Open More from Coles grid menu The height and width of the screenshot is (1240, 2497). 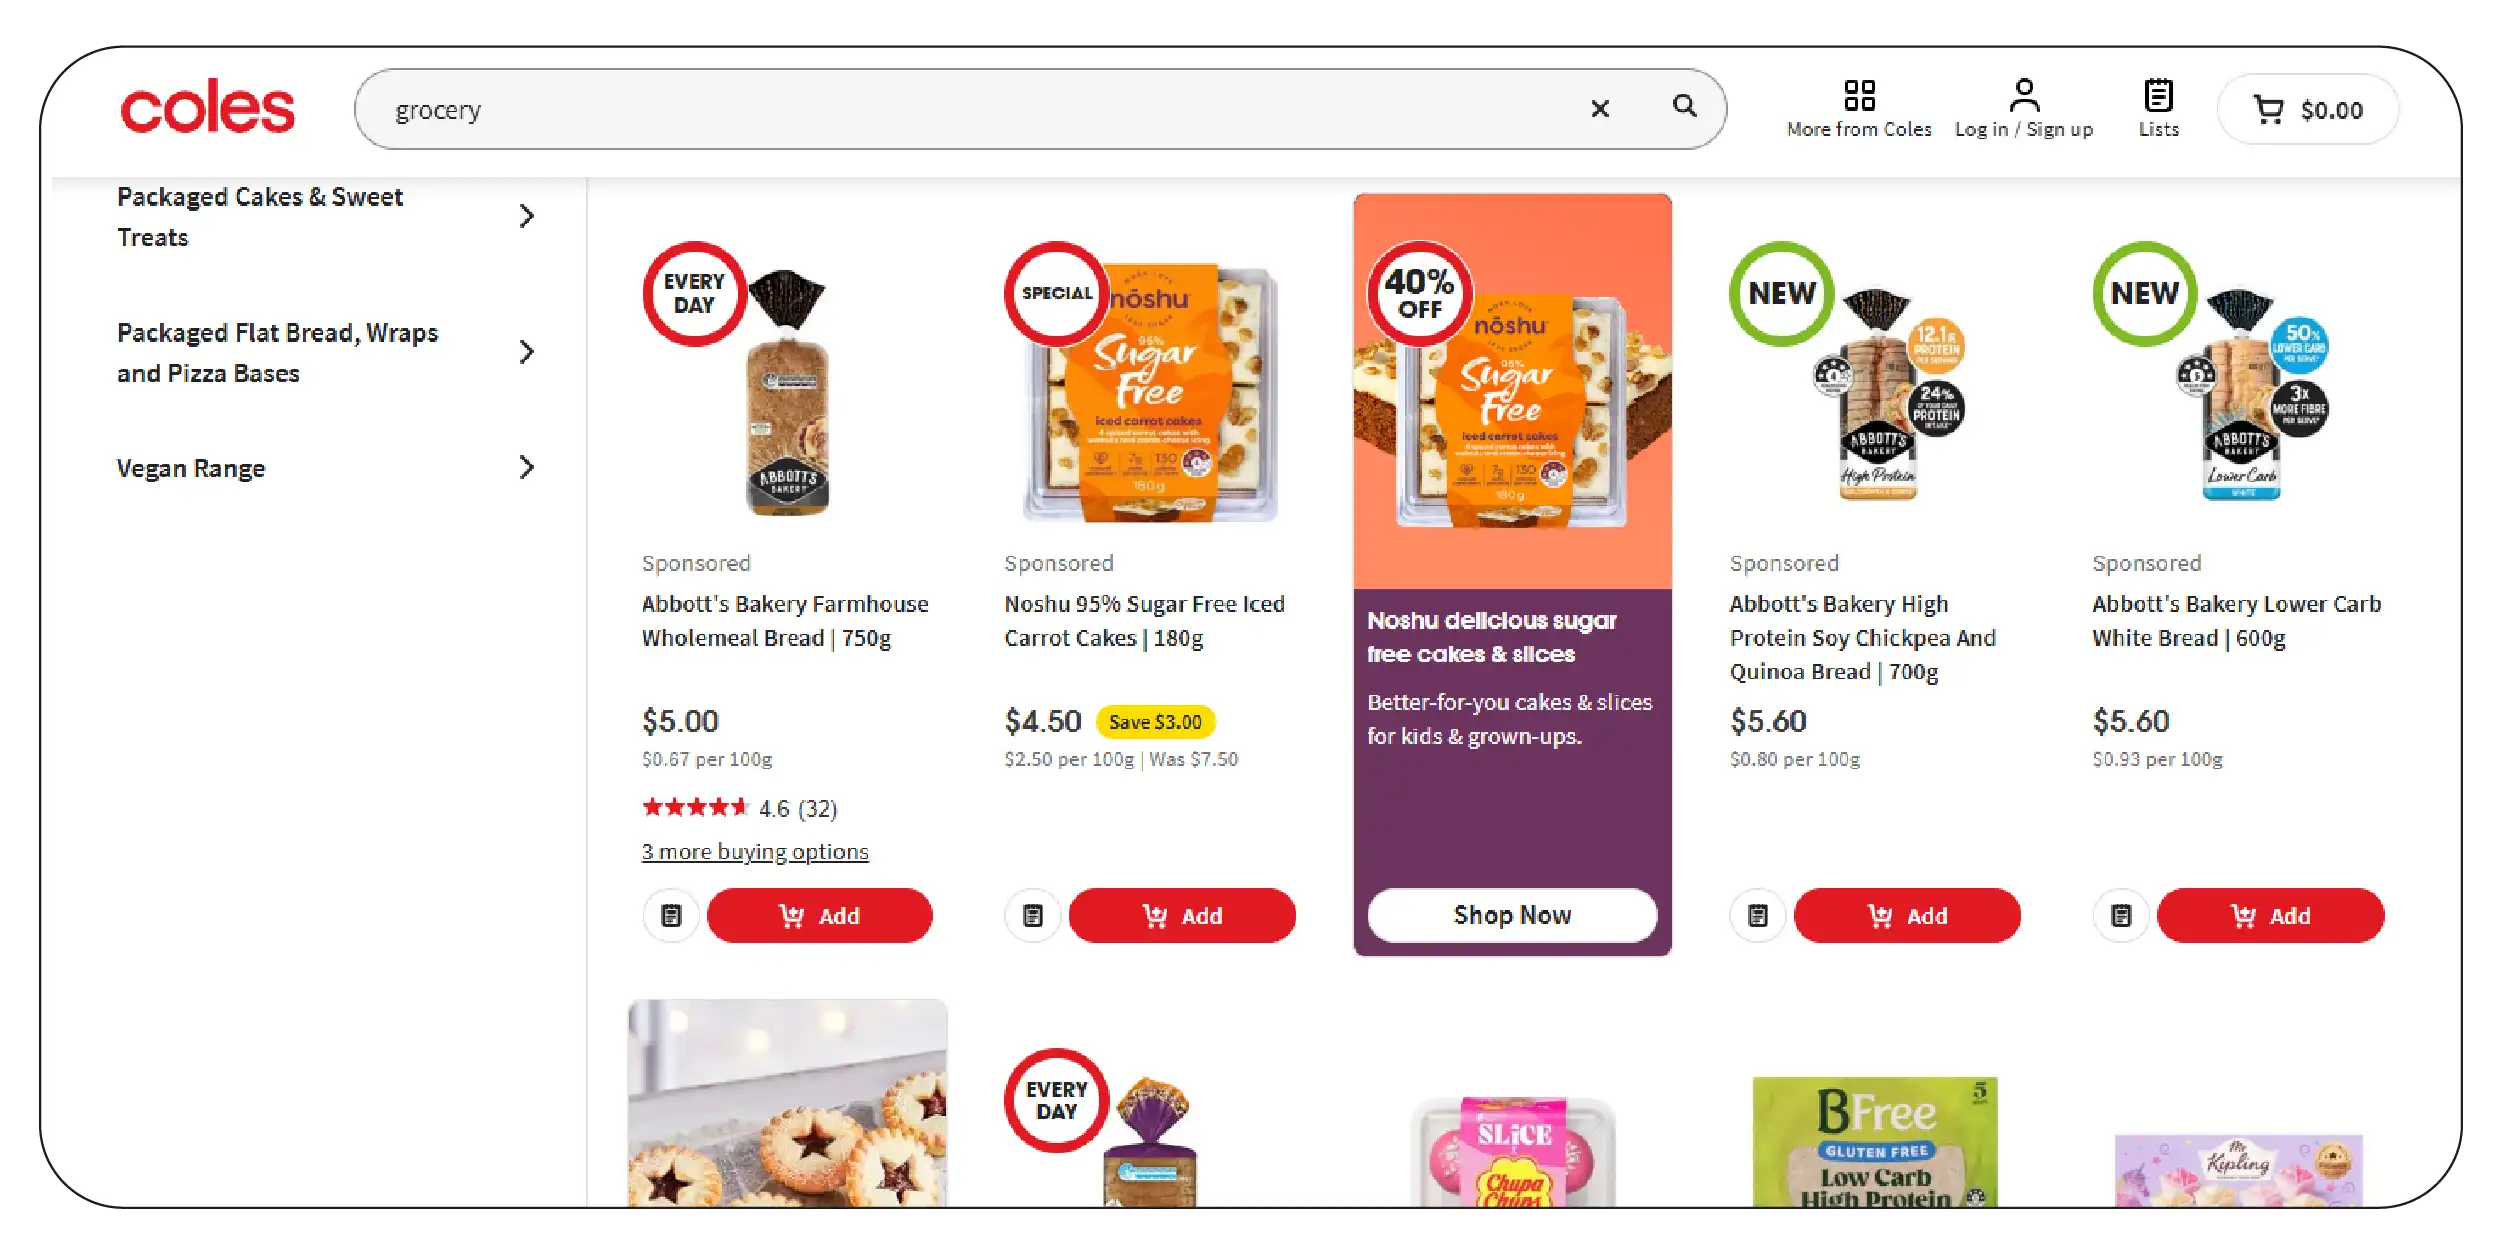(x=1859, y=108)
